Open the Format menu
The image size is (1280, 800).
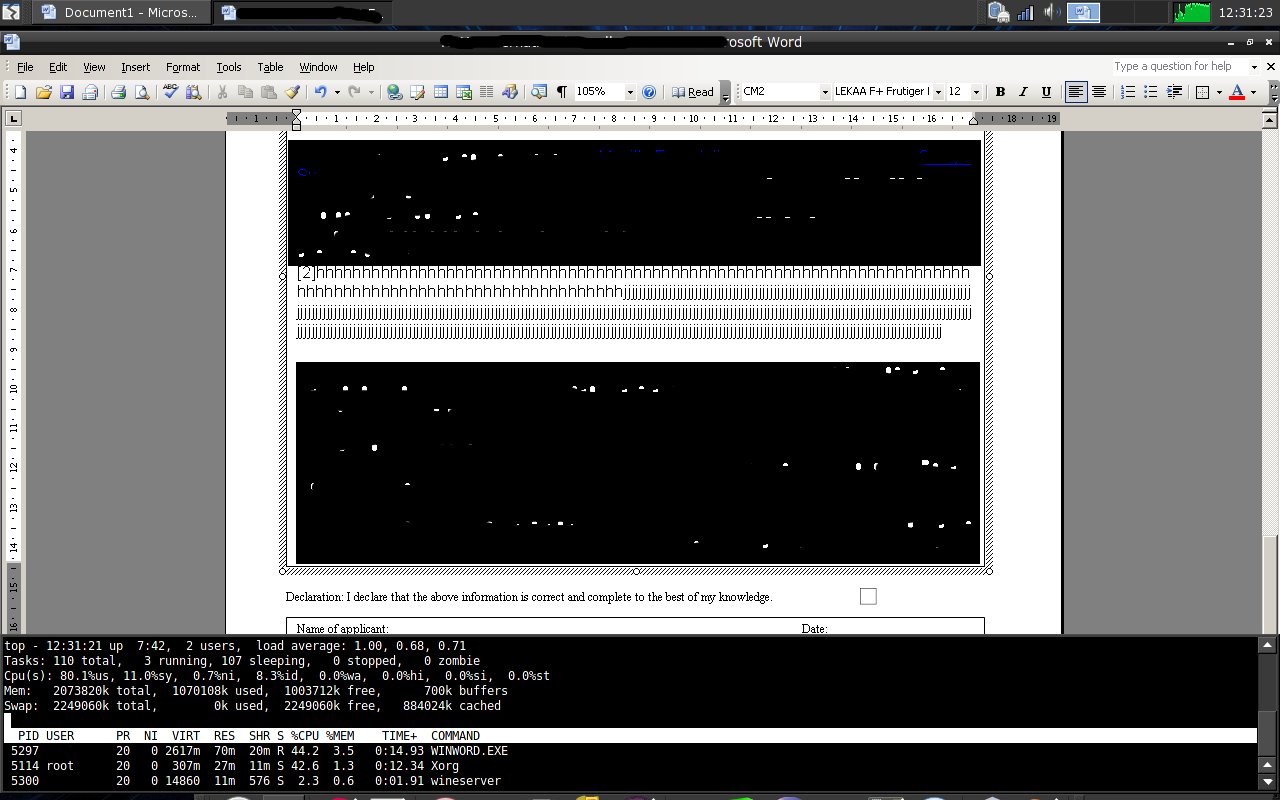(183, 67)
